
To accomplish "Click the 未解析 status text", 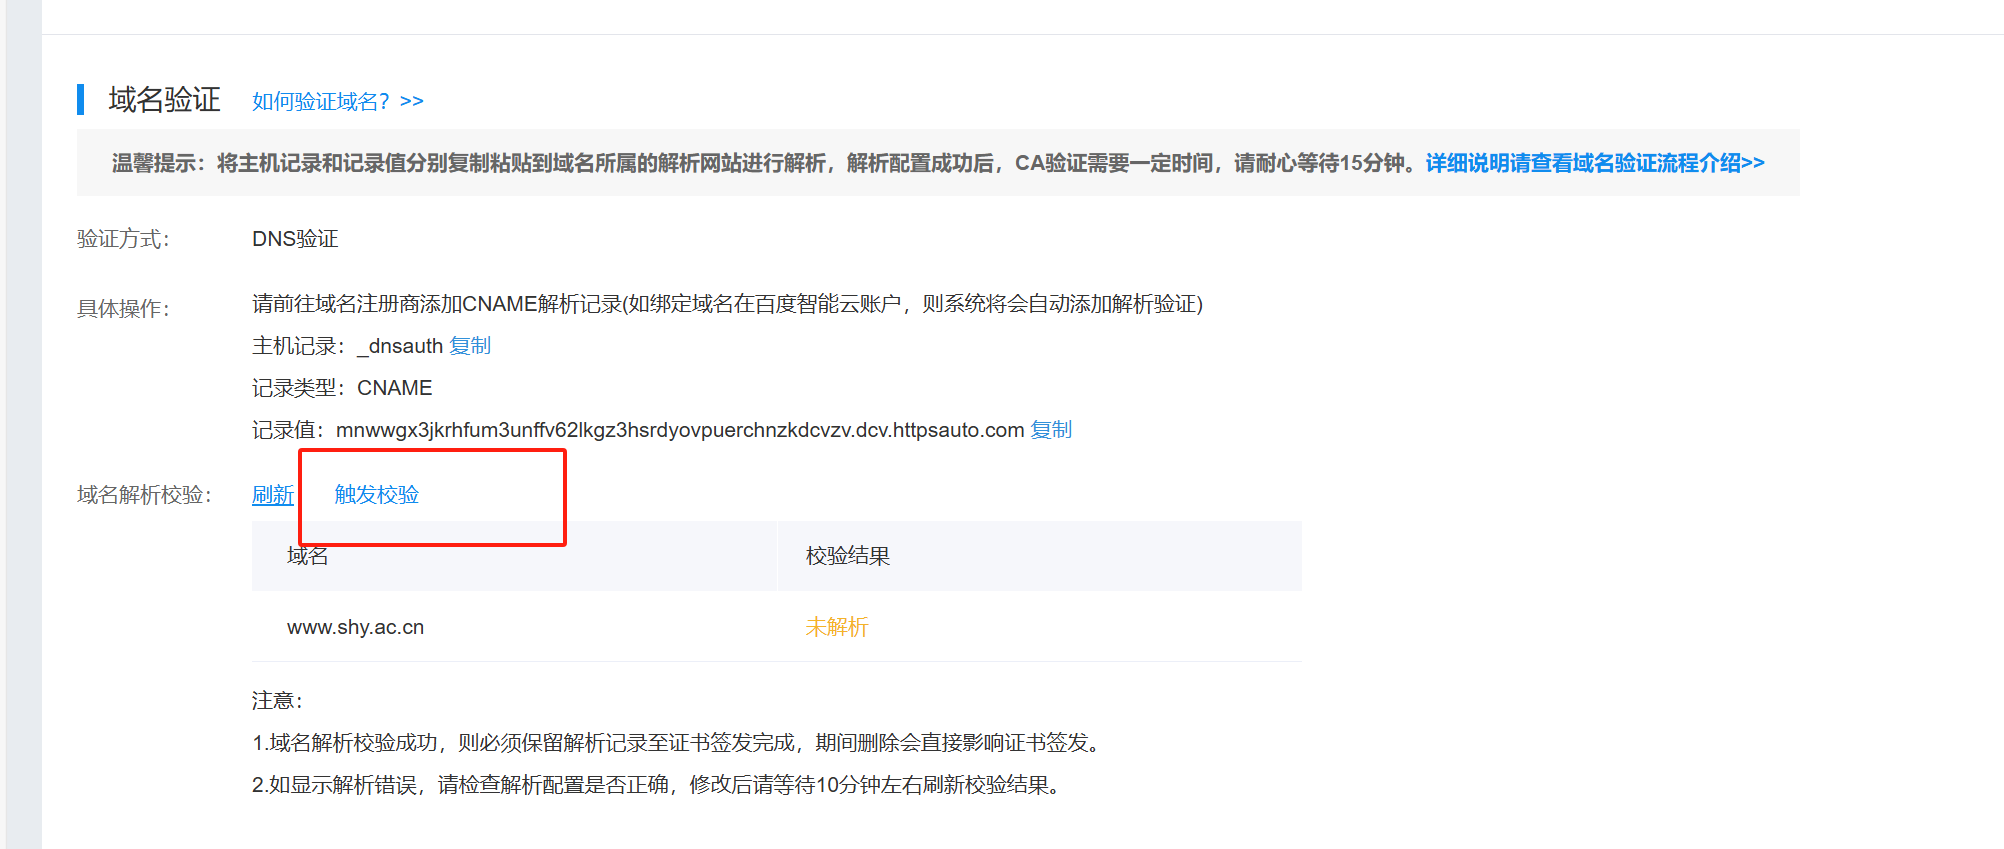I will point(836,627).
